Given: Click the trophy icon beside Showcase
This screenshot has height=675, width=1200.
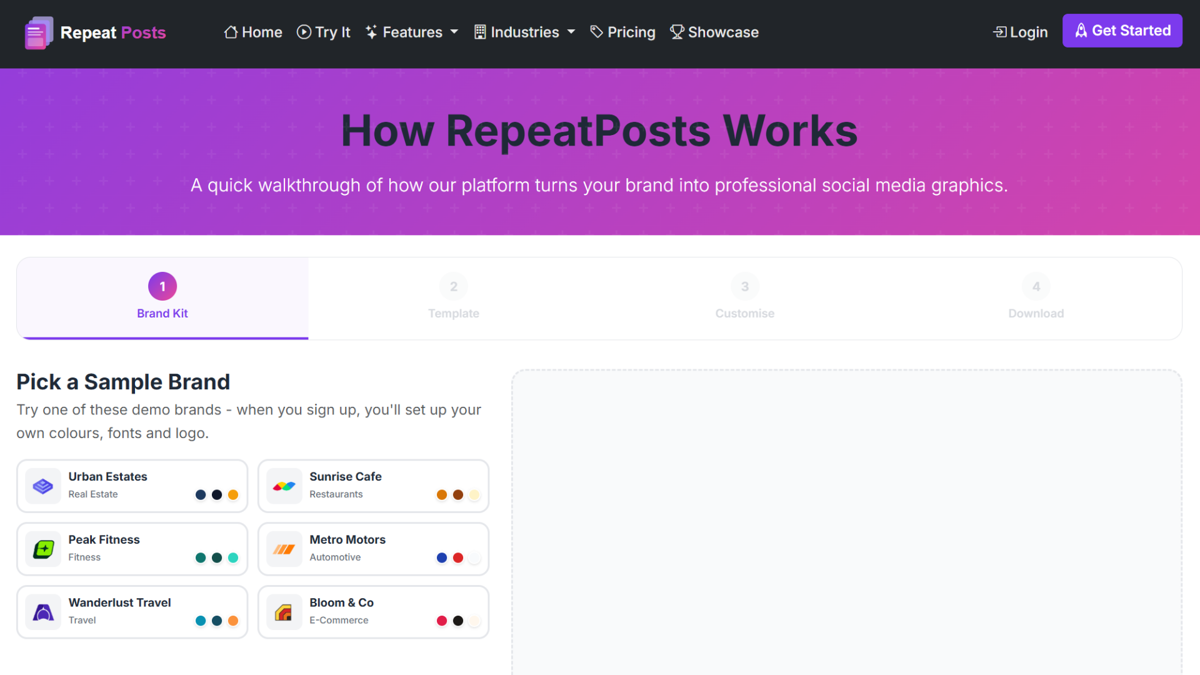Looking at the screenshot, I should [x=678, y=31].
